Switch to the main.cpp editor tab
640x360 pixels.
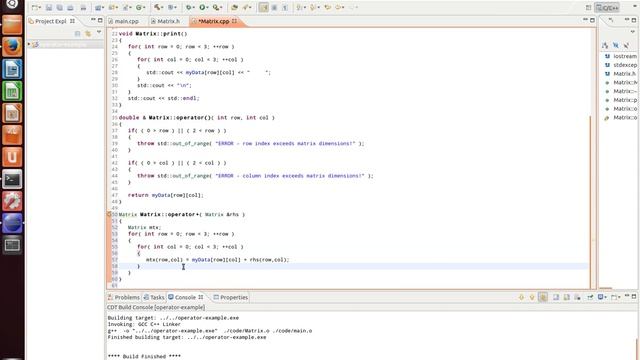tap(124, 21)
